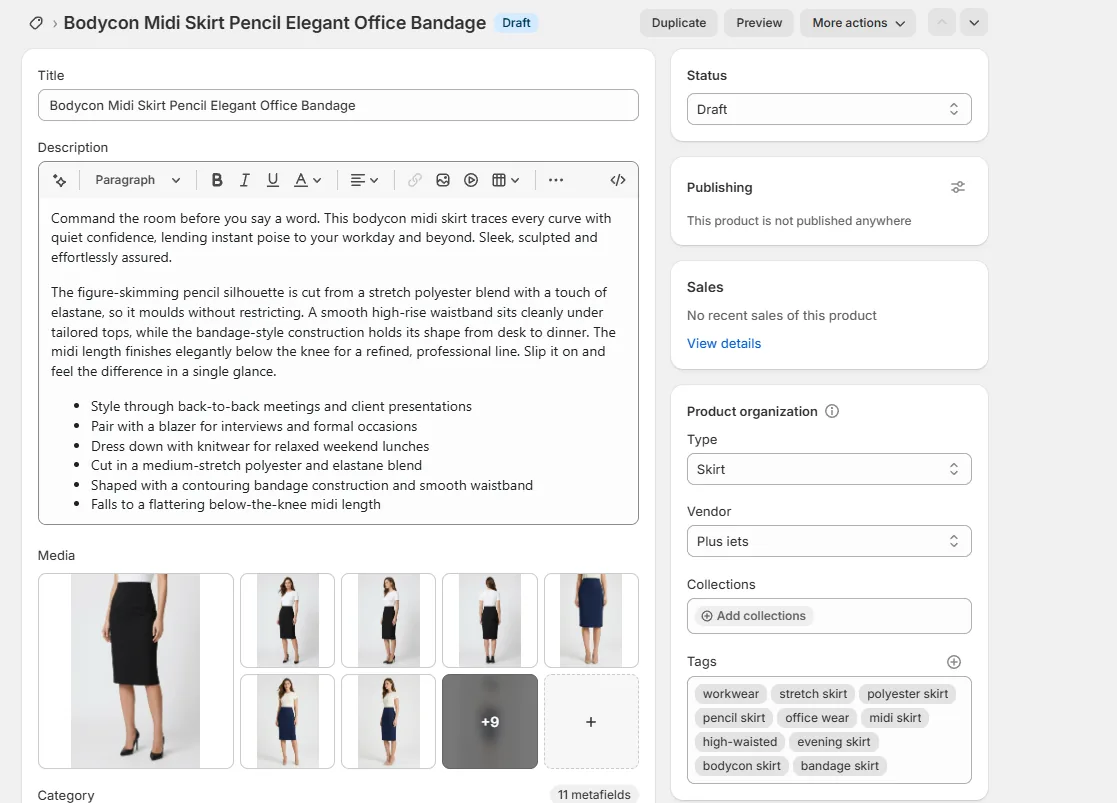Image resolution: width=1117 pixels, height=803 pixels.
Task: Click Product organization info icon
Action: coord(832,411)
